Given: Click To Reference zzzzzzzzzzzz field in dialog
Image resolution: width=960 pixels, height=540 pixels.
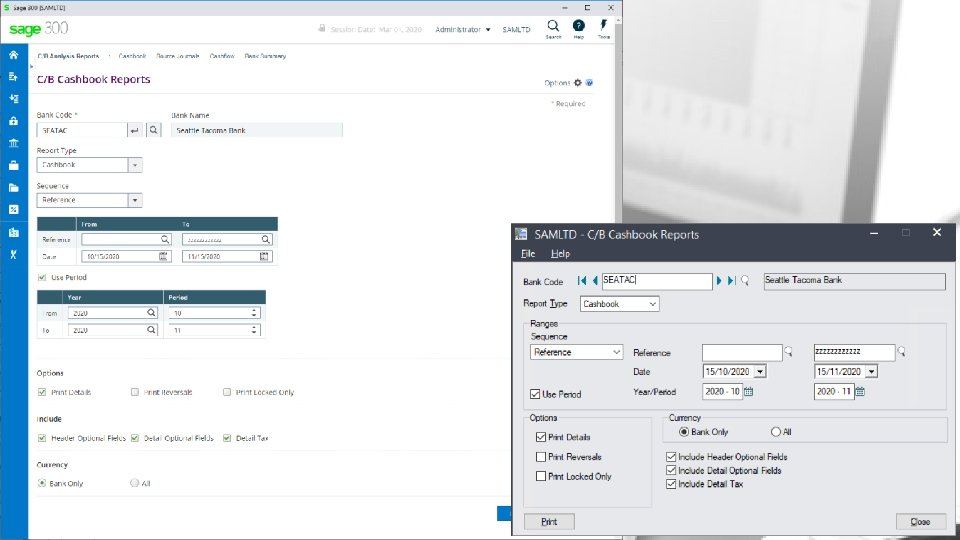Looking at the screenshot, I should coord(854,352).
